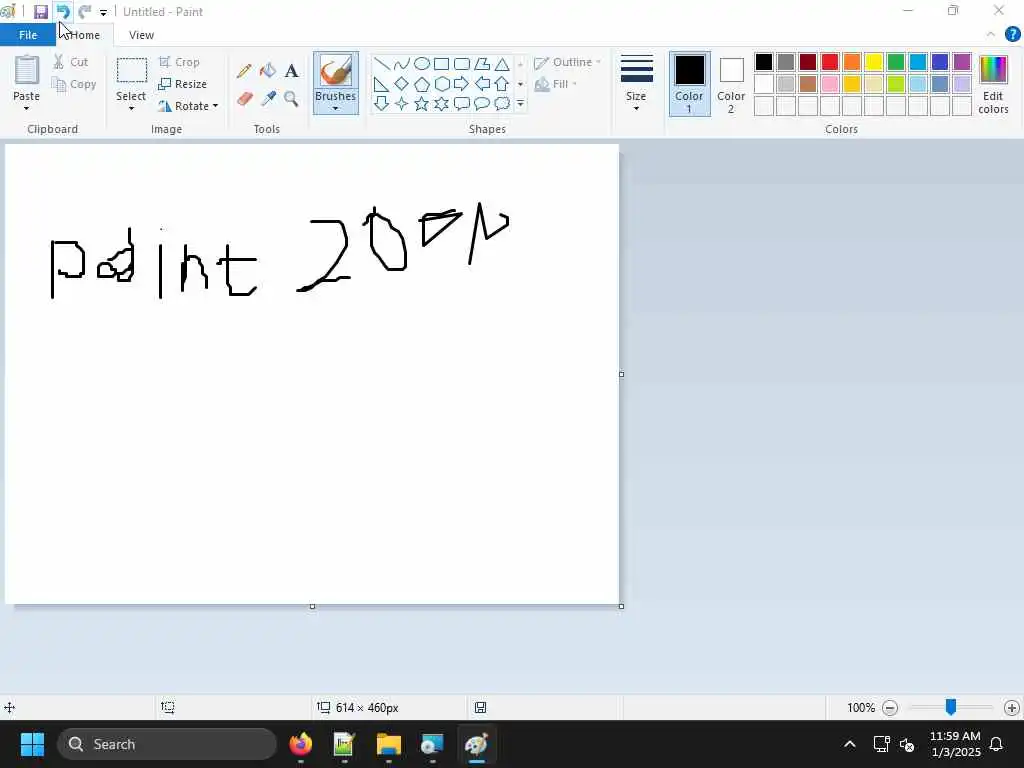Click the zoom slider thumb
The height and width of the screenshot is (768, 1024).
[951, 707]
